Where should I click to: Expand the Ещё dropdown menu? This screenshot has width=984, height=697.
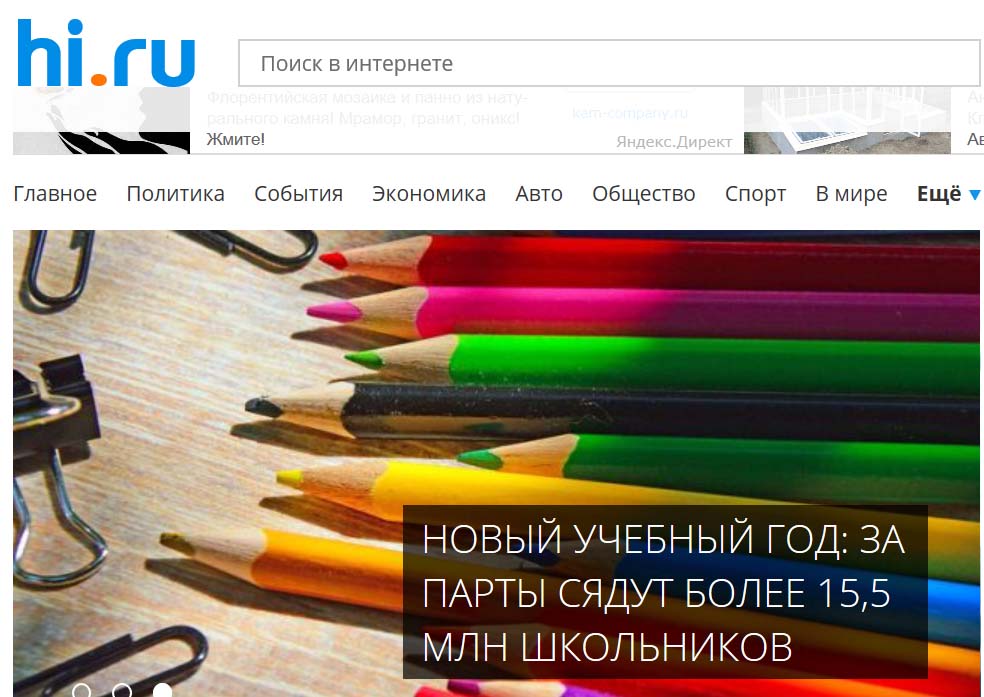click(x=948, y=194)
